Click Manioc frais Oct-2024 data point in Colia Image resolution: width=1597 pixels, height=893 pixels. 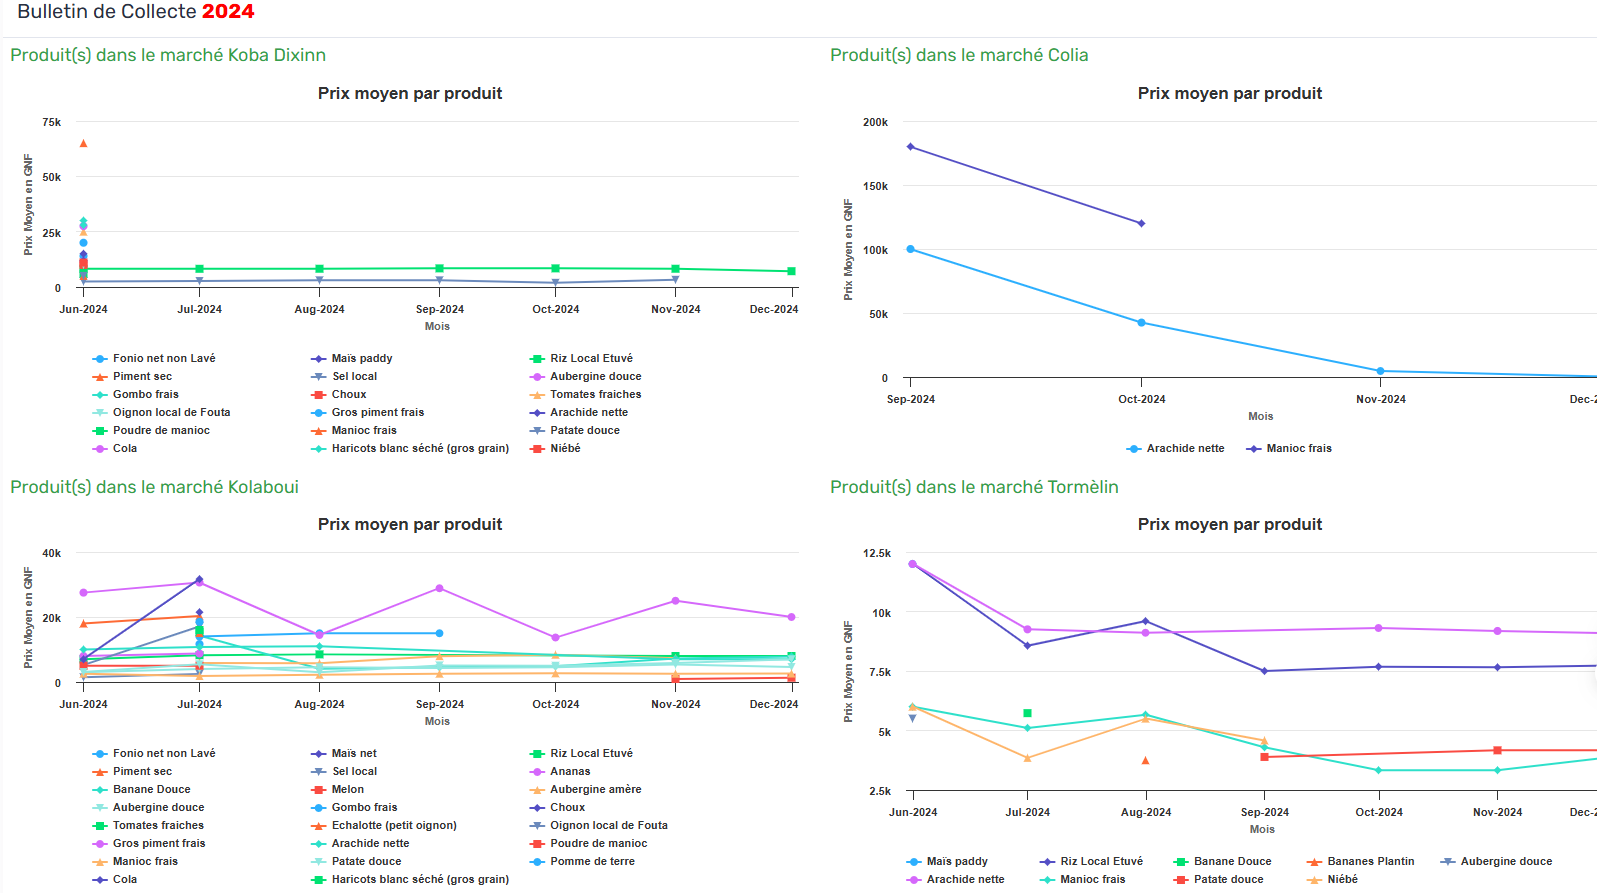(1141, 223)
